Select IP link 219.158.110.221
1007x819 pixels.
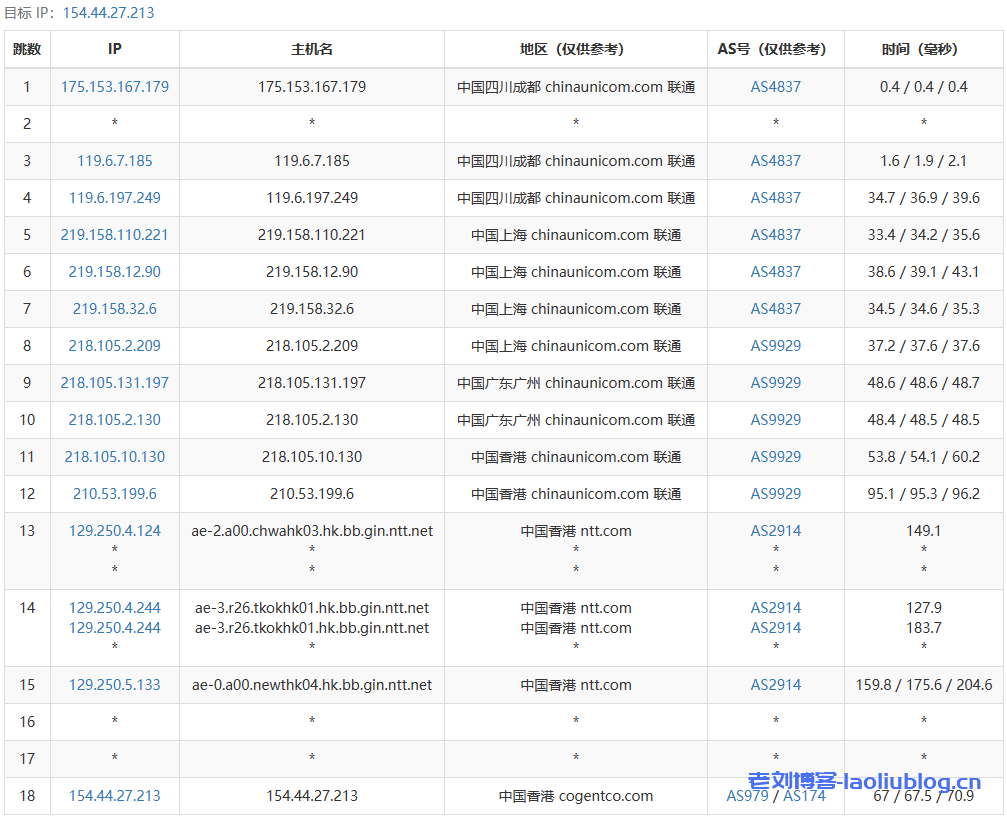coord(114,235)
